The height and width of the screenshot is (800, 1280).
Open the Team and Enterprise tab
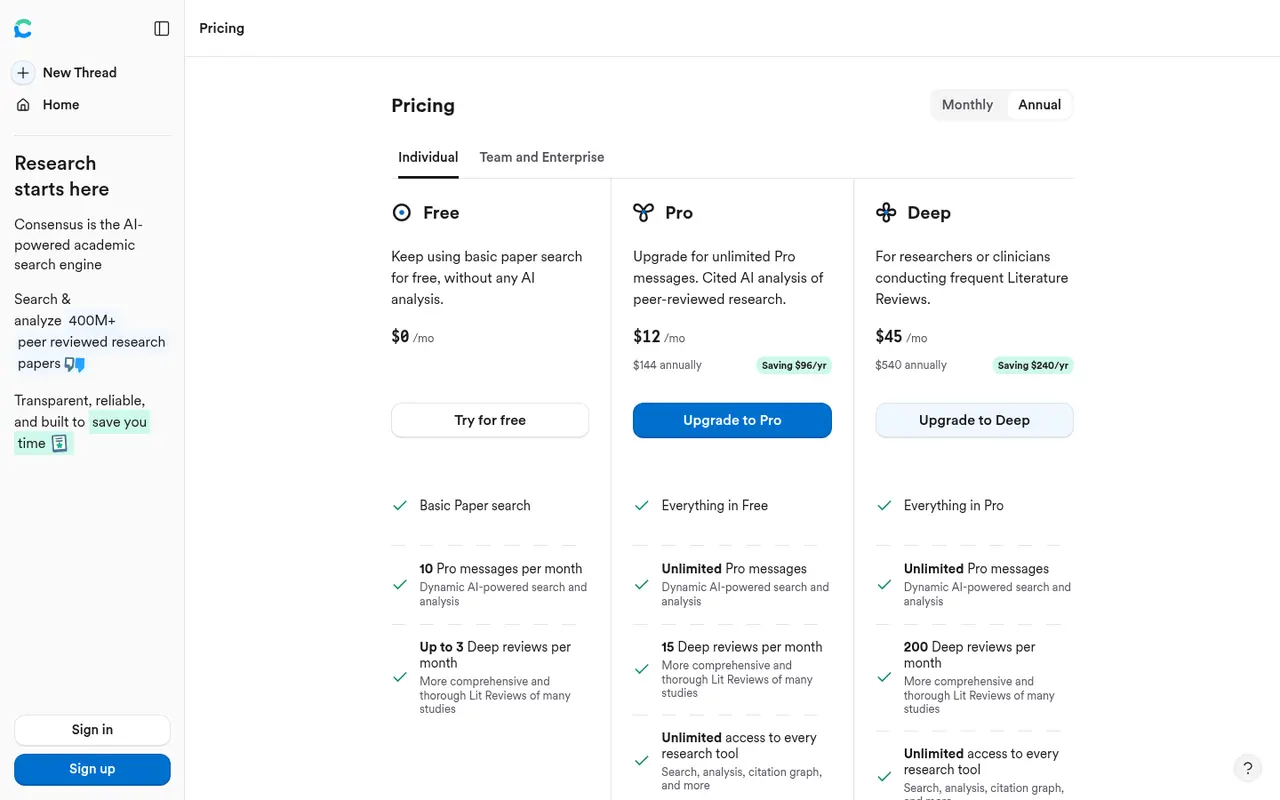tap(542, 157)
